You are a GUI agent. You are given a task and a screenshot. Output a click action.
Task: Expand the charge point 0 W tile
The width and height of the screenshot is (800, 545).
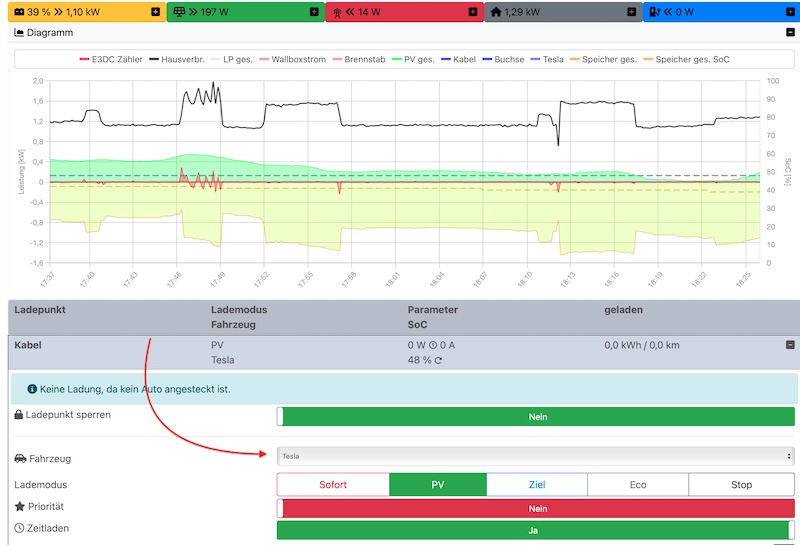789,12
